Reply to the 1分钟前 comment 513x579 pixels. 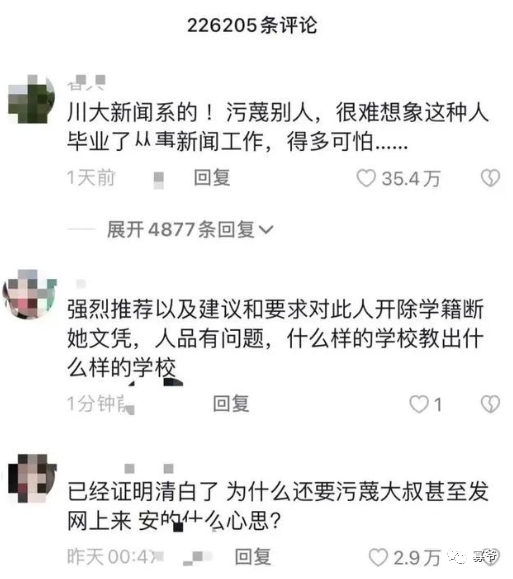click(x=231, y=404)
